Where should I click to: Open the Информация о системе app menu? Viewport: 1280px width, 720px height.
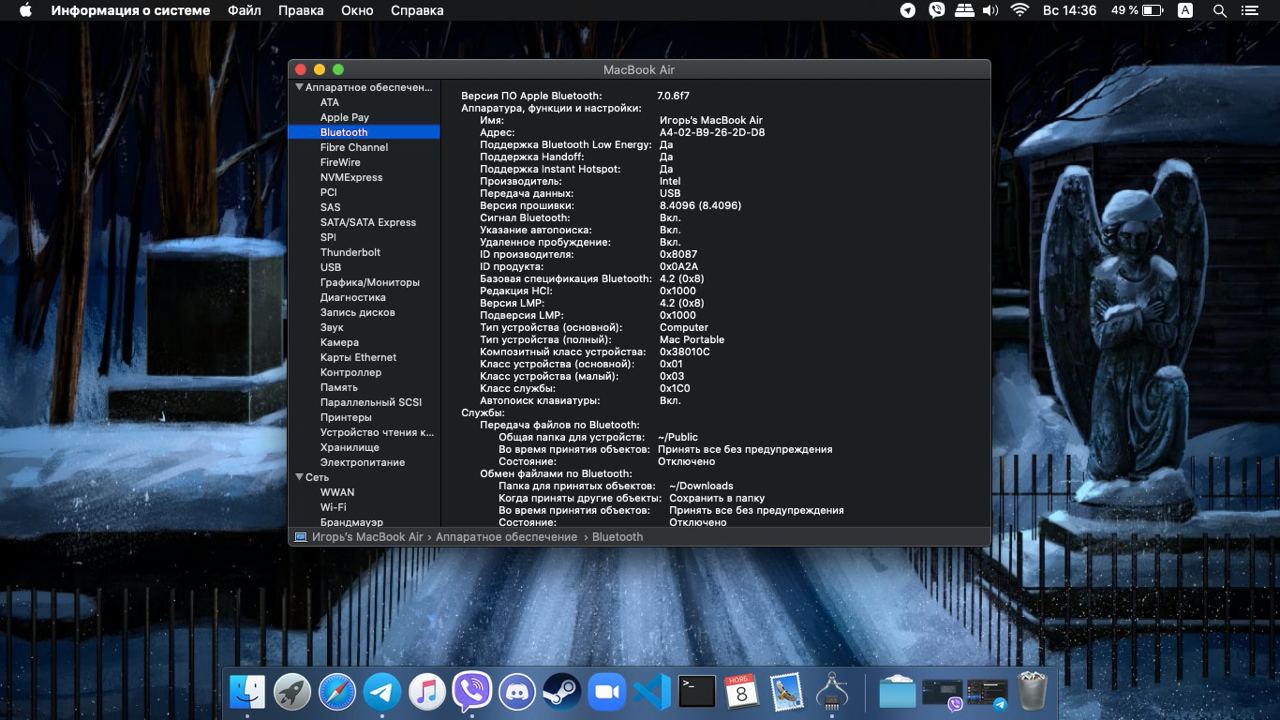(x=131, y=10)
